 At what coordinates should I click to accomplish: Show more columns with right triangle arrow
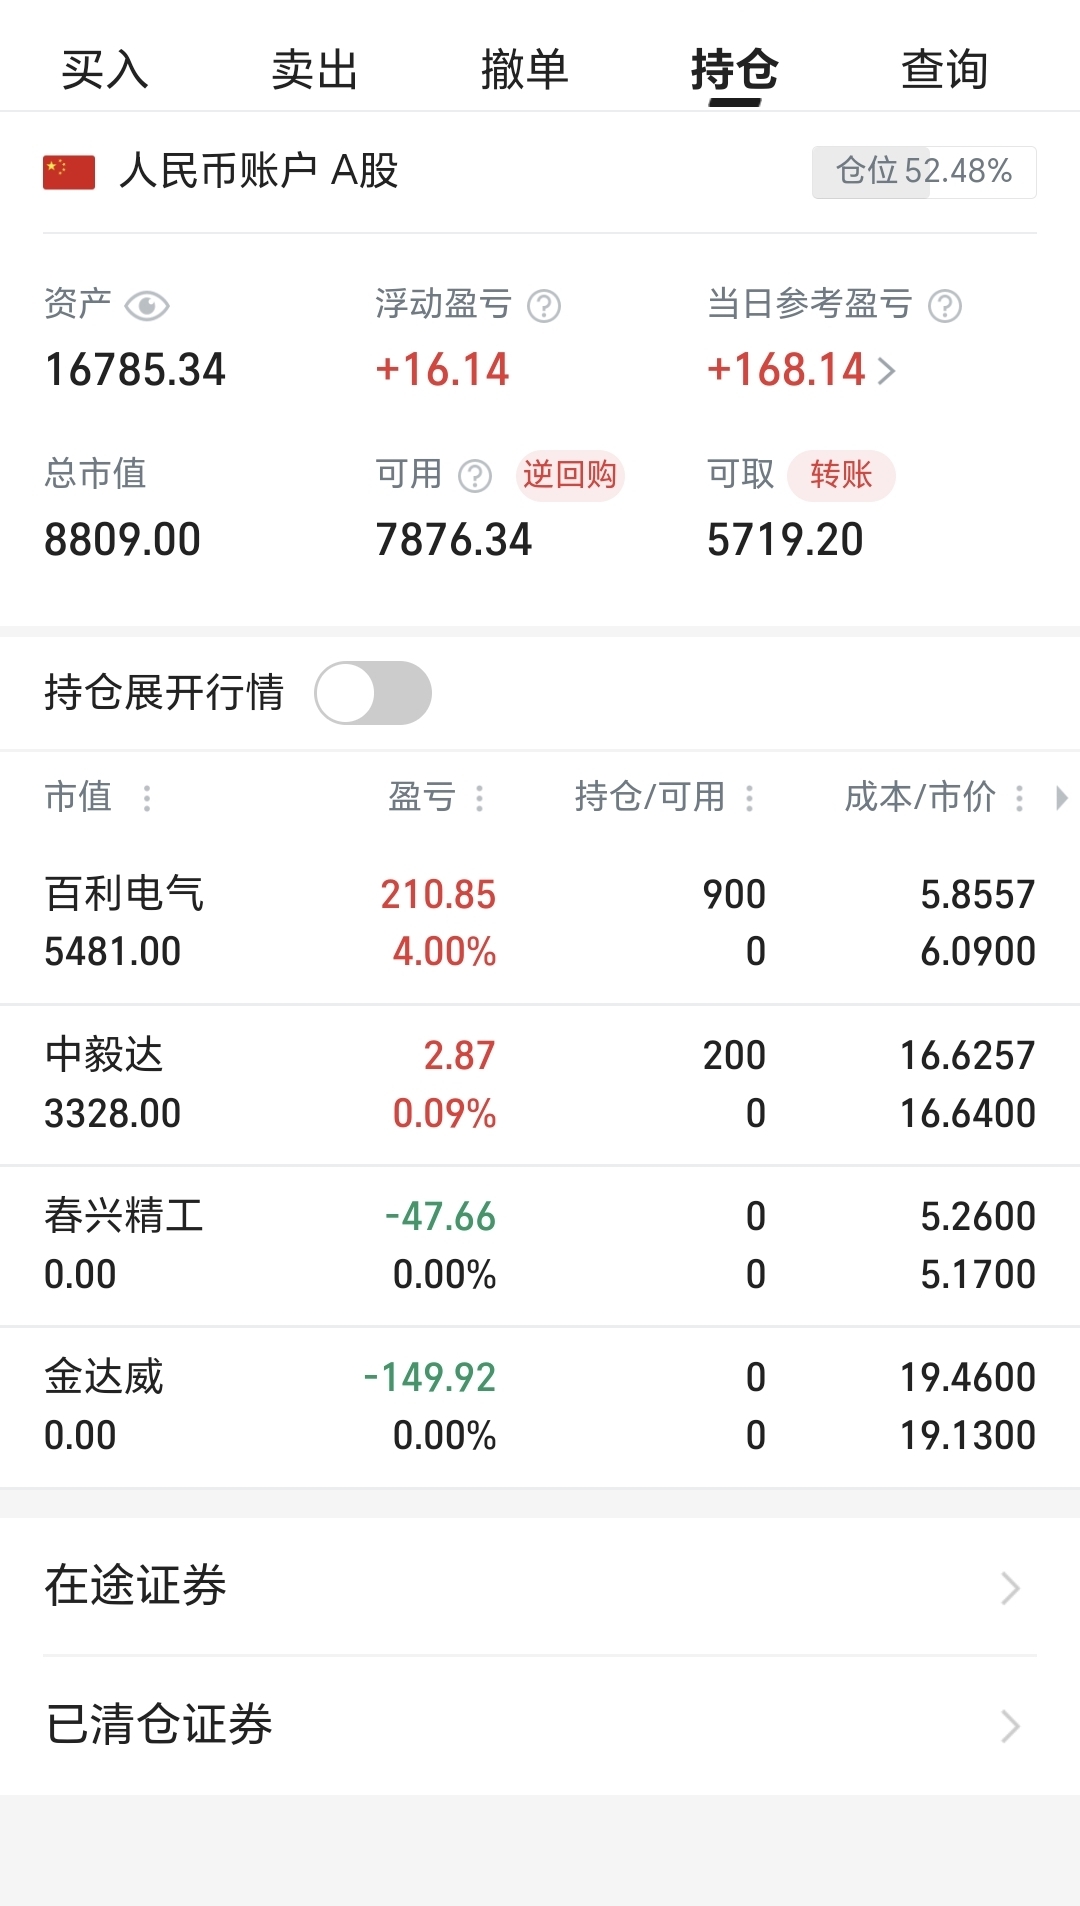[1062, 798]
